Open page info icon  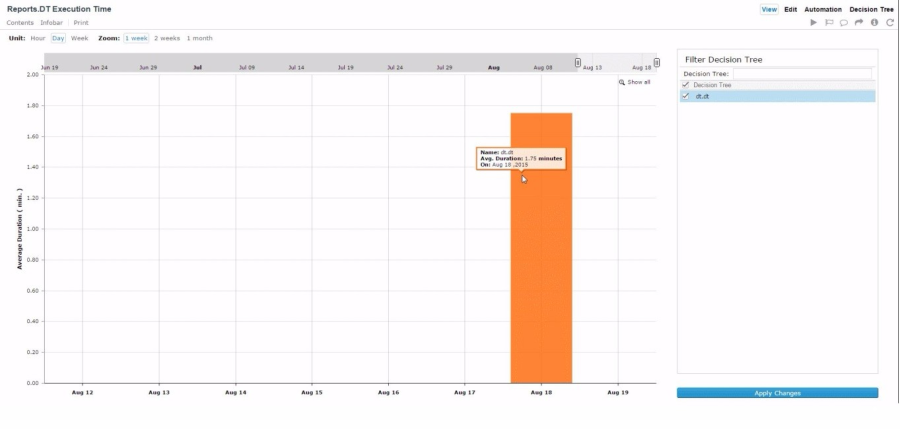(874, 22)
